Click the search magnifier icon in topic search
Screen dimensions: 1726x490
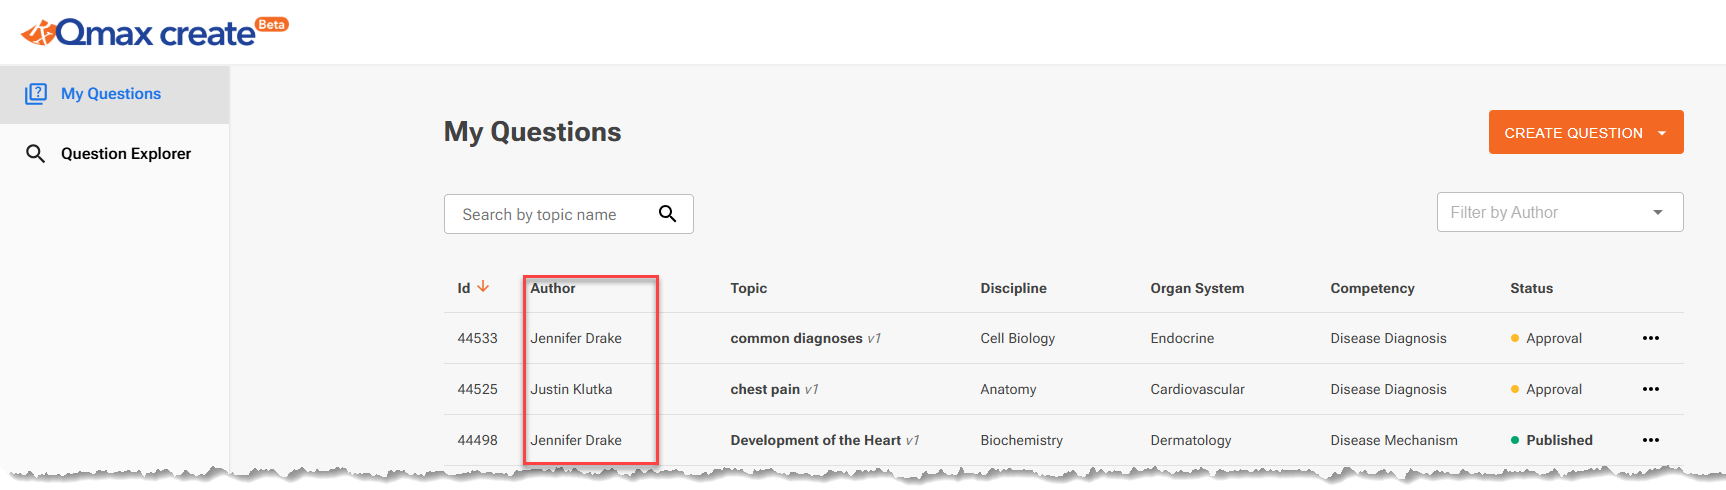tap(667, 213)
